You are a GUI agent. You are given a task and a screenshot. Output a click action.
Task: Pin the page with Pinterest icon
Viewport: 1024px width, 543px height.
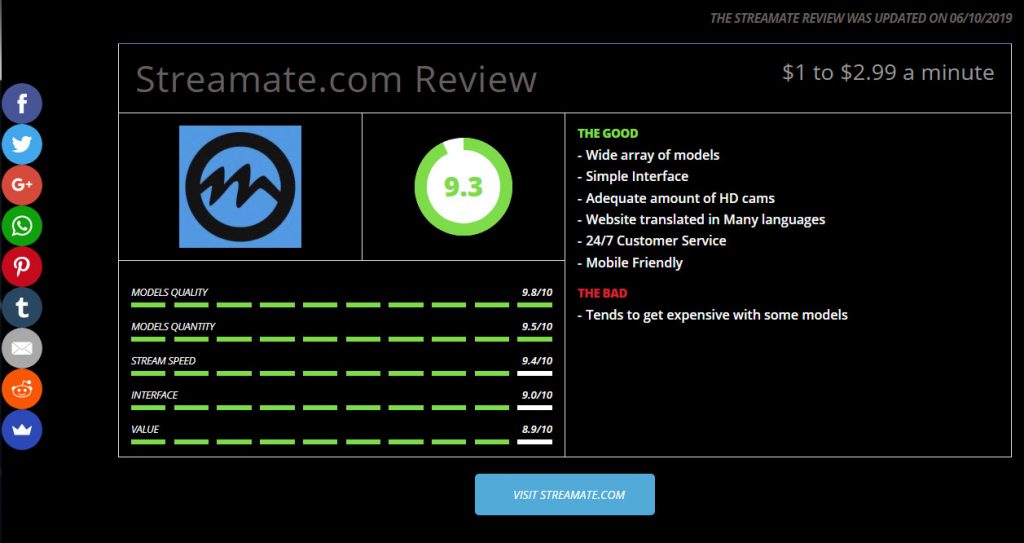pos(21,267)
